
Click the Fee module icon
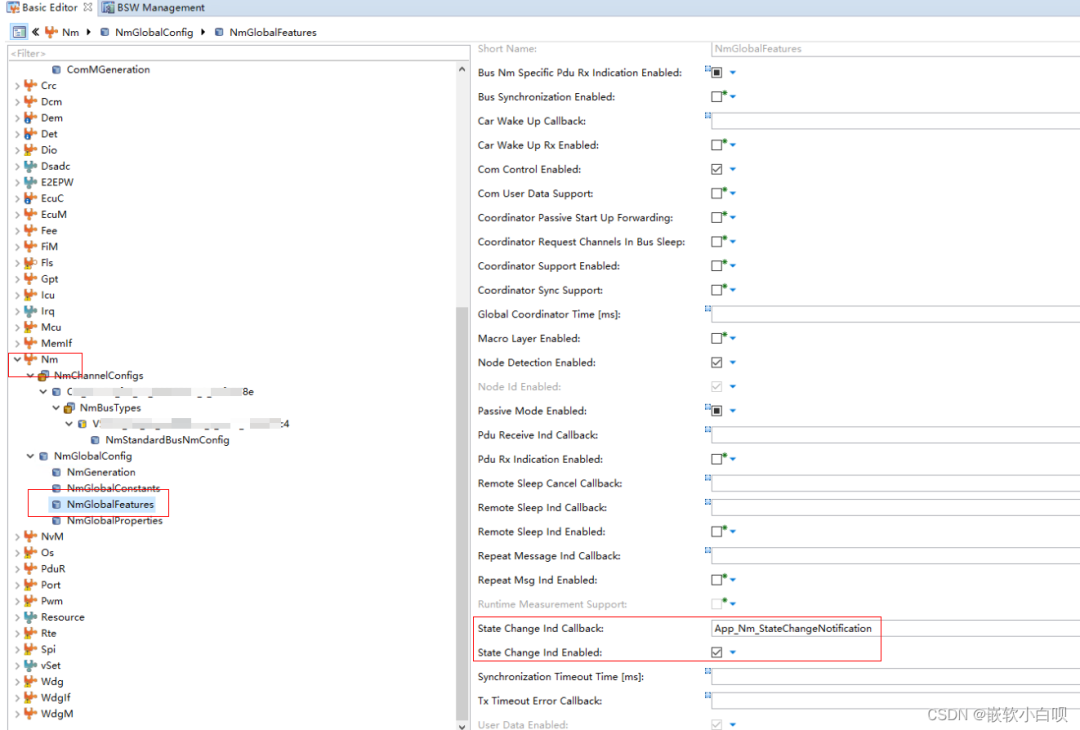(30, 230)
